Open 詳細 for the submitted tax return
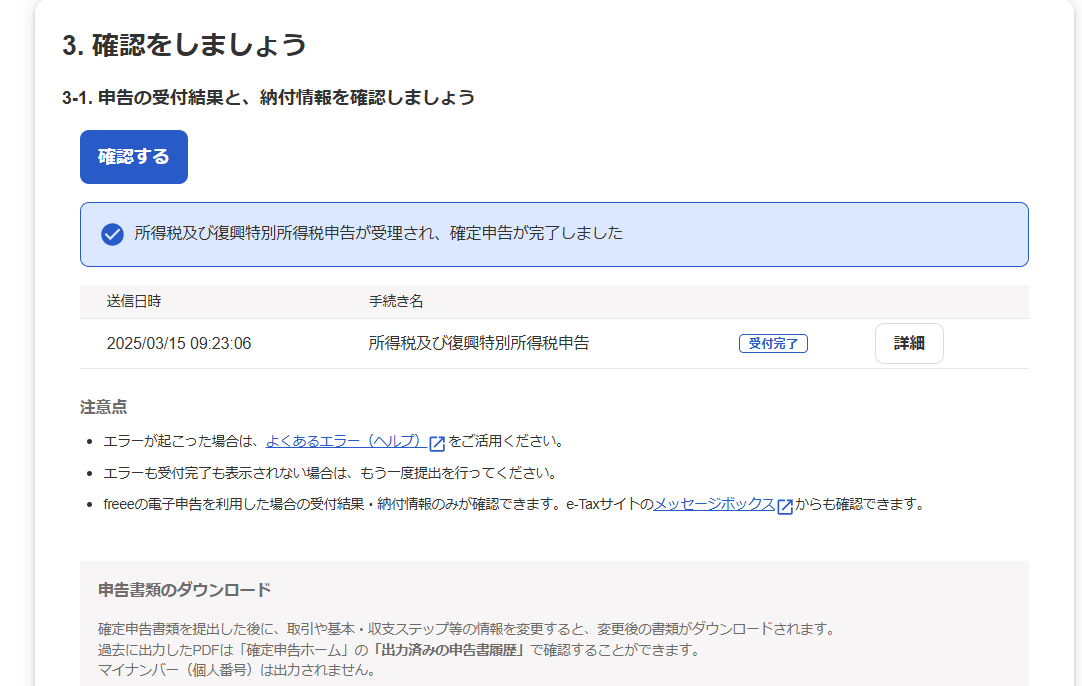Viewport: 1082px width, 686px height. click(x=908, y=343)
